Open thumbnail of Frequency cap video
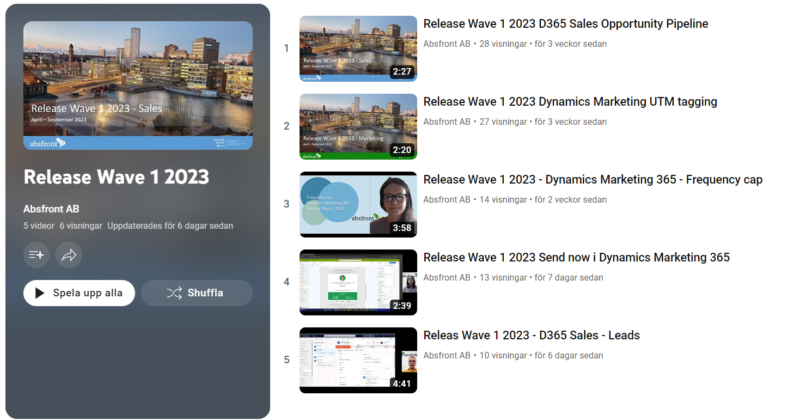800x420 pixels. pos(358,204)
